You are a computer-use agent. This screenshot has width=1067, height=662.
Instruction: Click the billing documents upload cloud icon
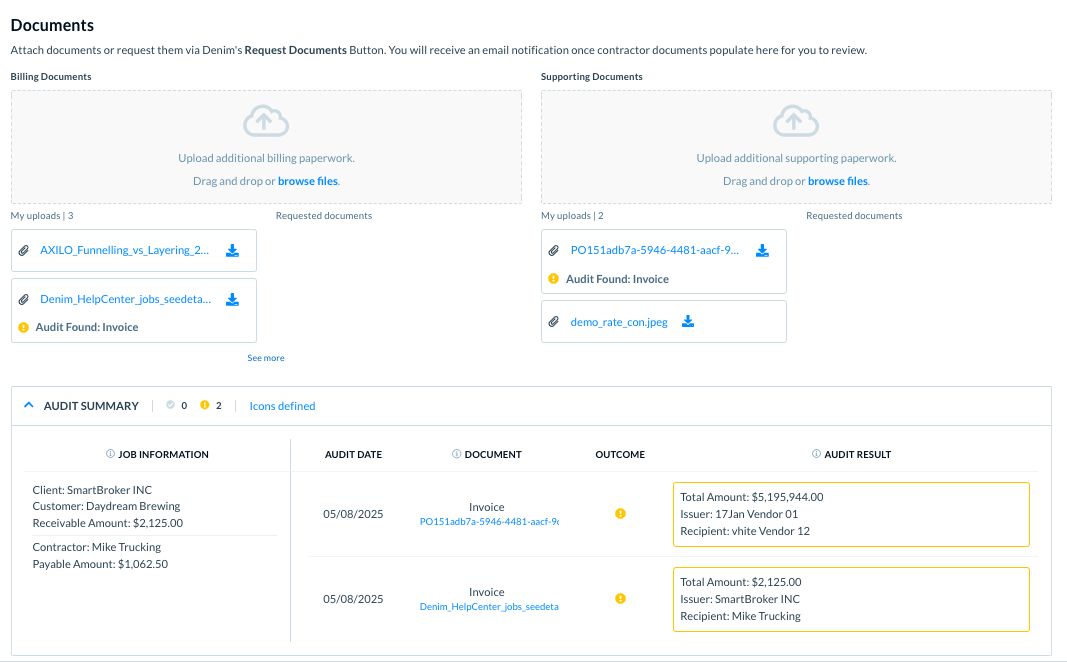point(266,122)
